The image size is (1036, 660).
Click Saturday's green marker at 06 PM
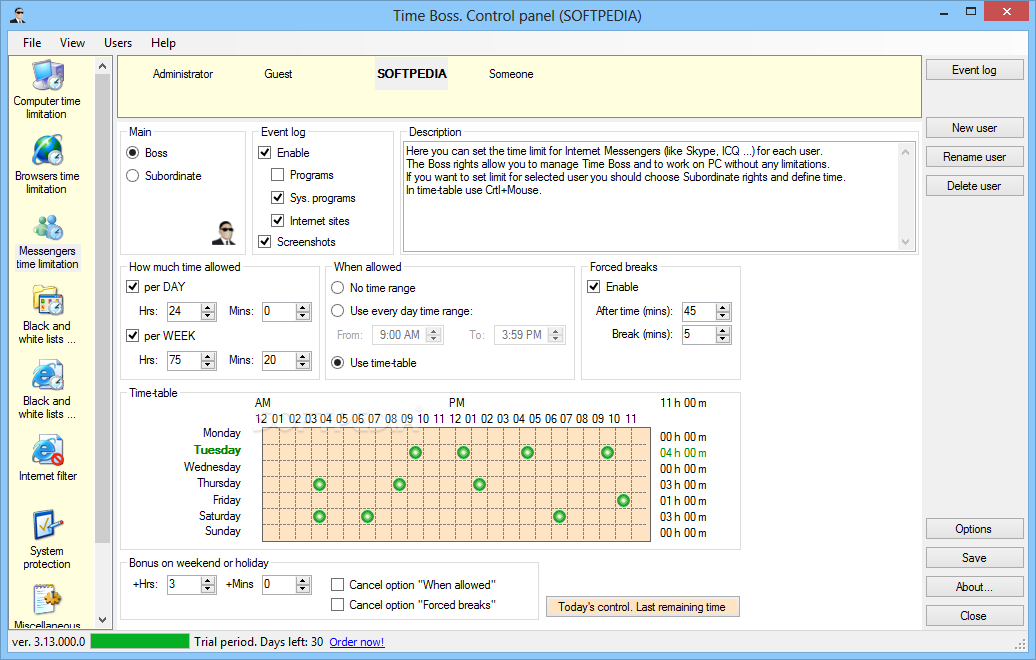pyautogui.click(x=559, y=516)
